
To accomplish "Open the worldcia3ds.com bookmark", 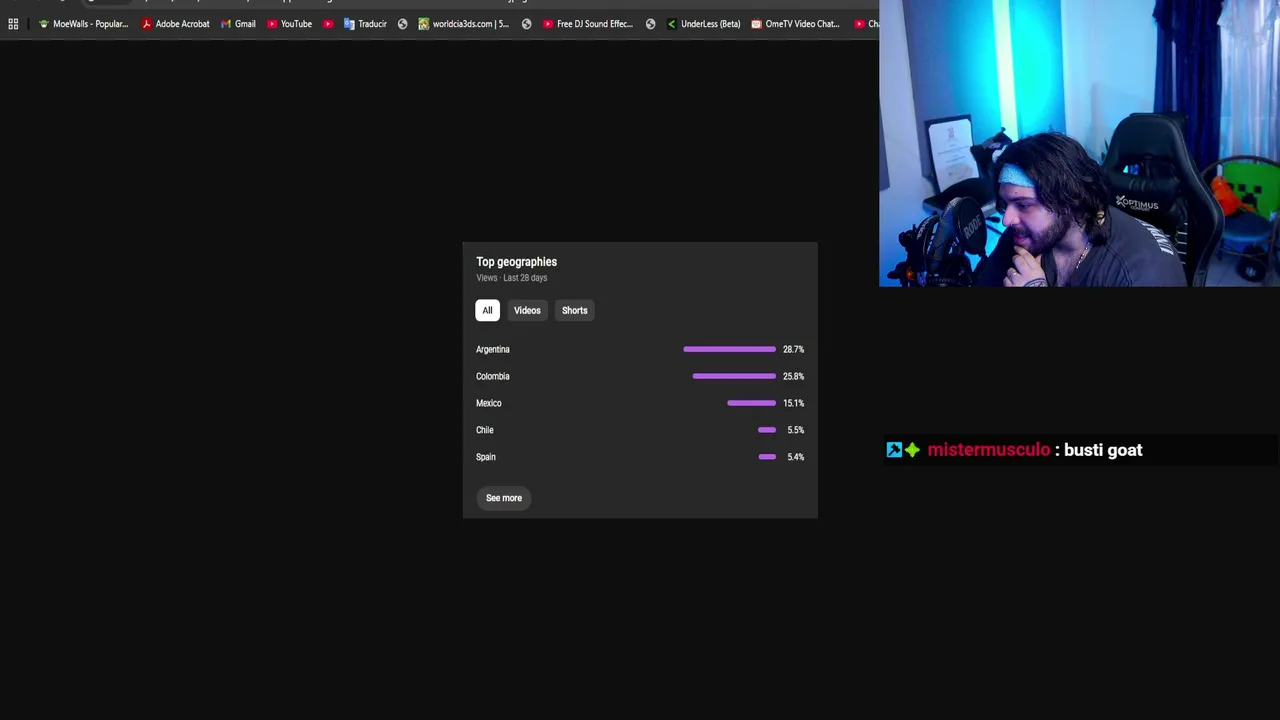I will (x=464, y=24).
